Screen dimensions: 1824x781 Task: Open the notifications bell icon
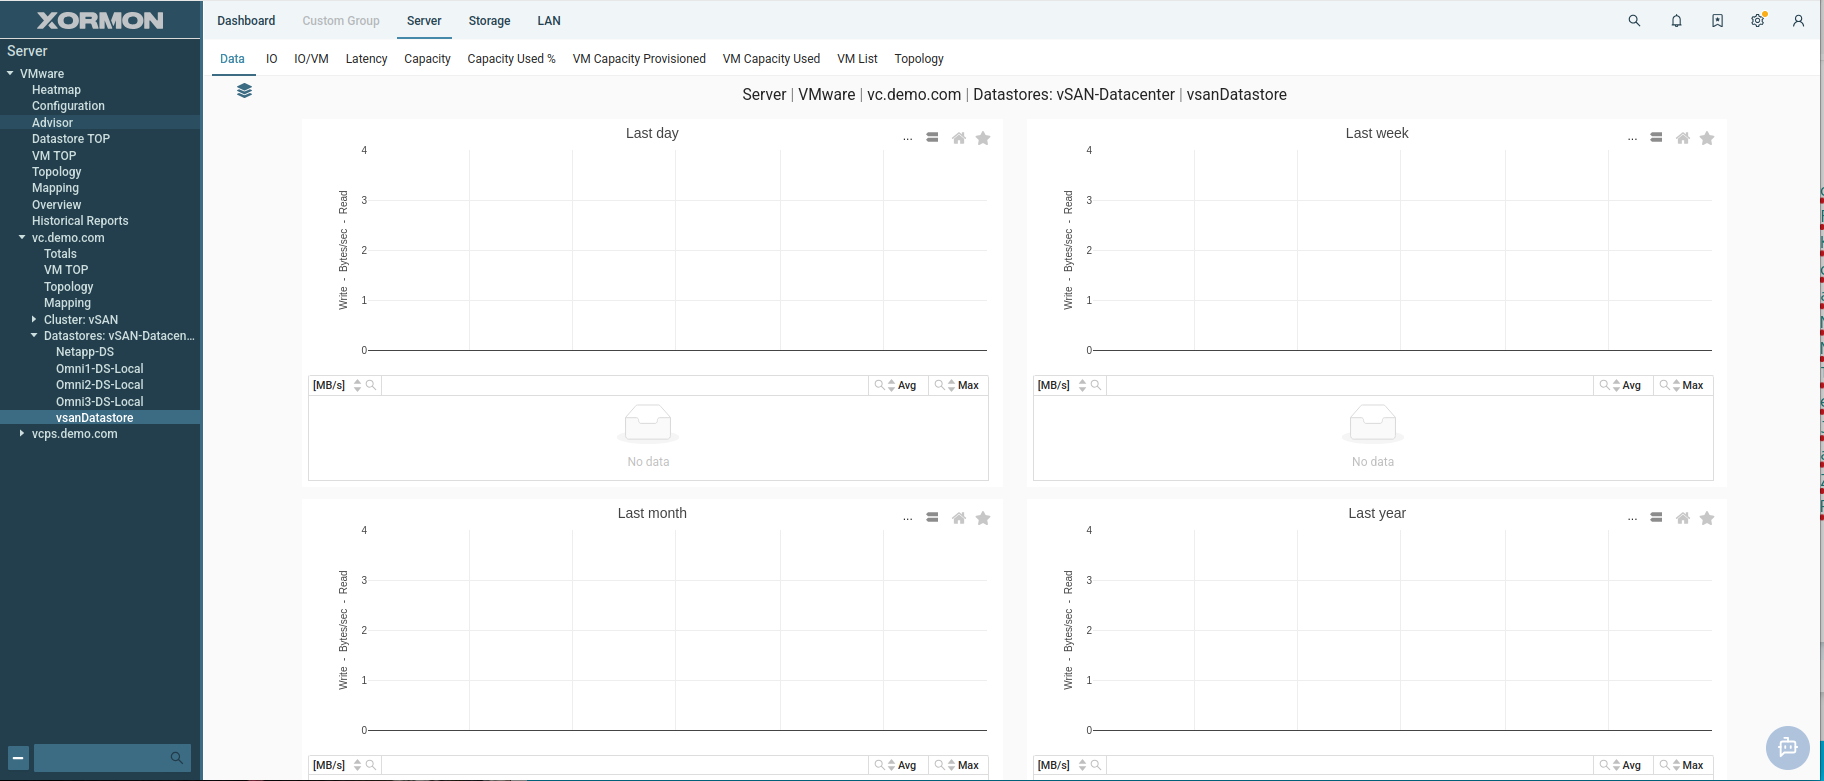(1676, 21)
